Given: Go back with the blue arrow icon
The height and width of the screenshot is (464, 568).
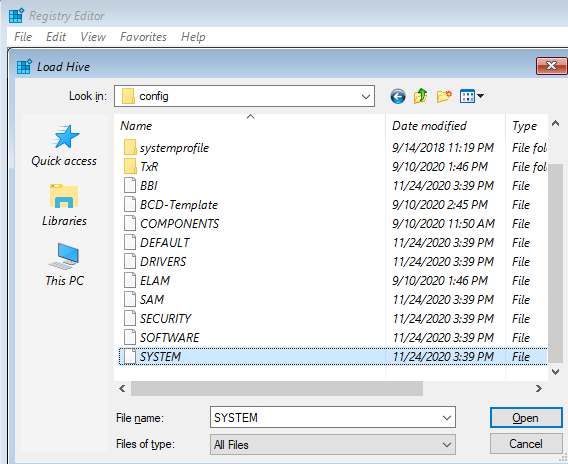Looking at the screenshot, I should 398,96.
